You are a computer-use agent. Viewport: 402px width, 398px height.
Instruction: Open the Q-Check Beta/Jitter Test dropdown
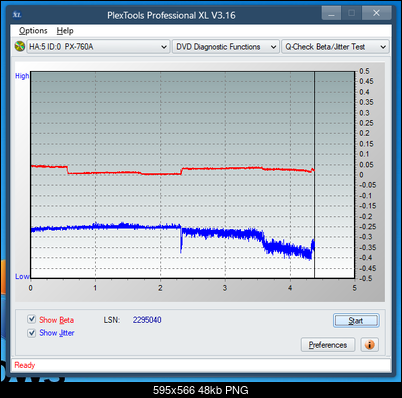[335, 47]
